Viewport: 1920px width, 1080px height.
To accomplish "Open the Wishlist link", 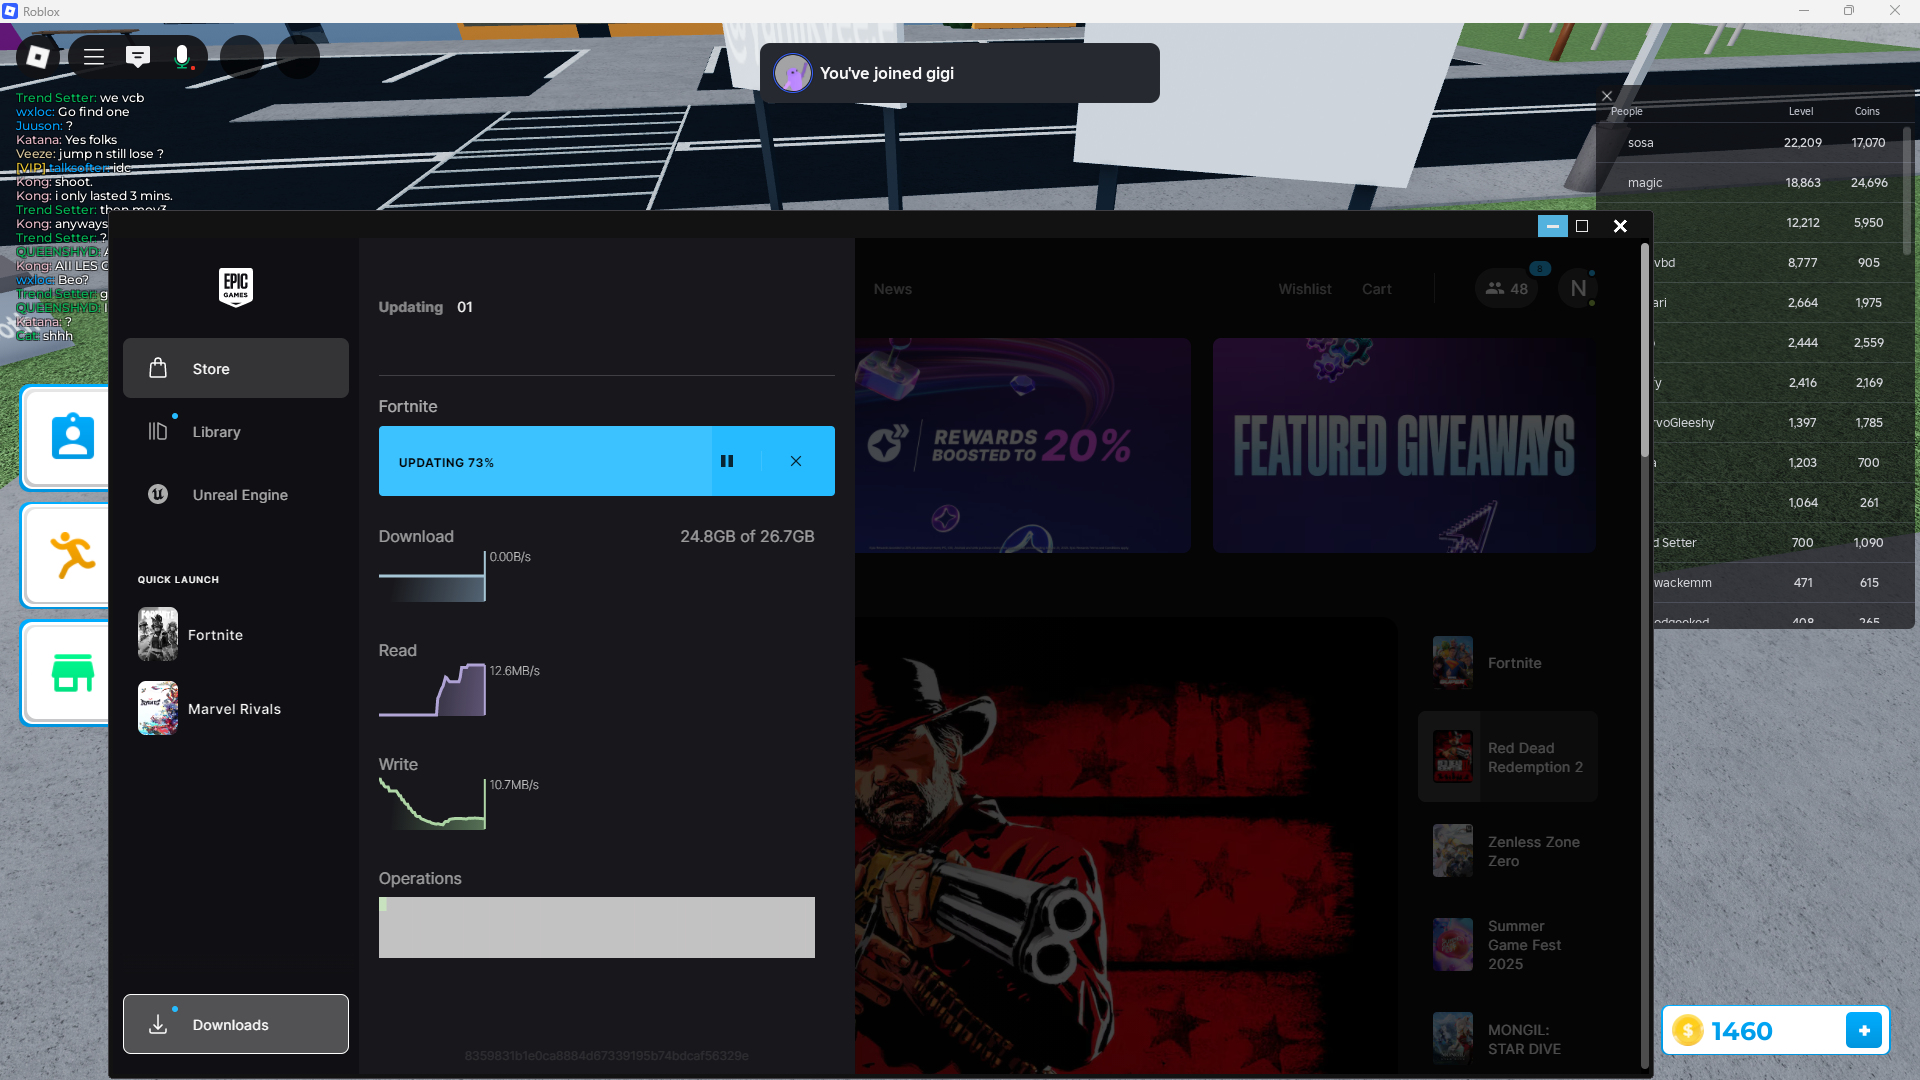I will coord(1305,289).
